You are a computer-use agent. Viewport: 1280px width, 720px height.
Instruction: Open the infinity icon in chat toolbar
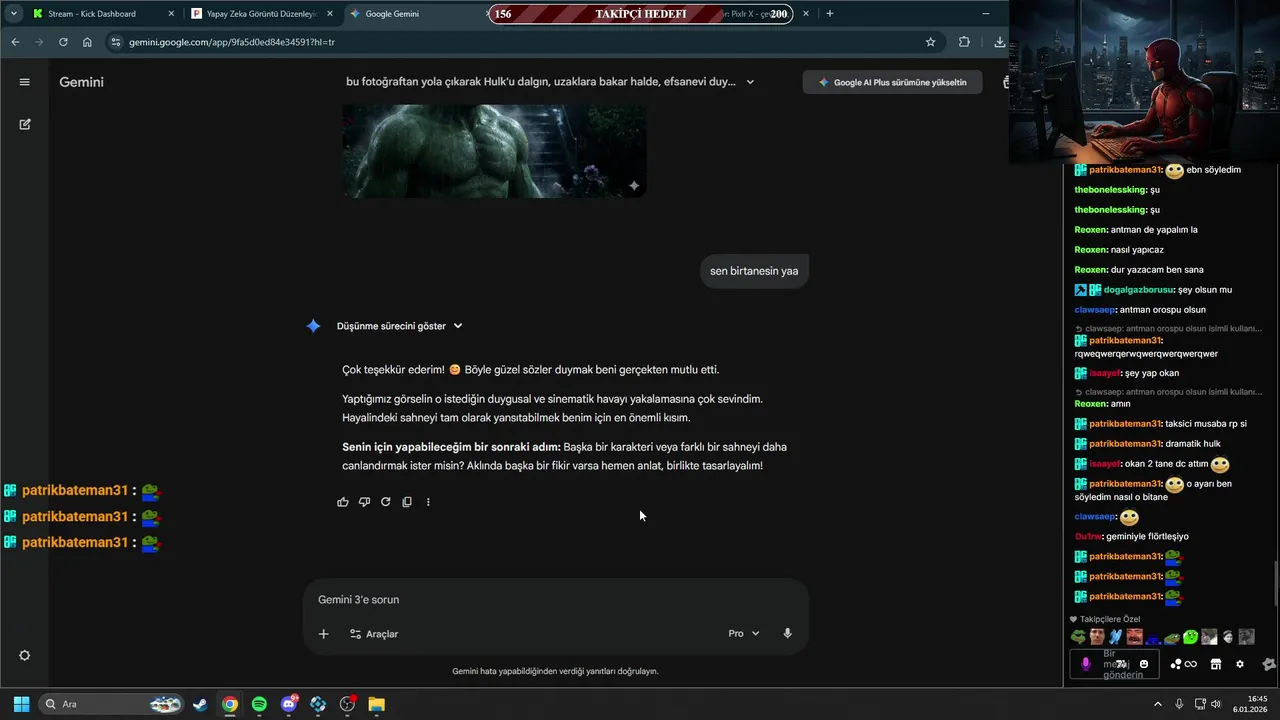[1191, 664]
